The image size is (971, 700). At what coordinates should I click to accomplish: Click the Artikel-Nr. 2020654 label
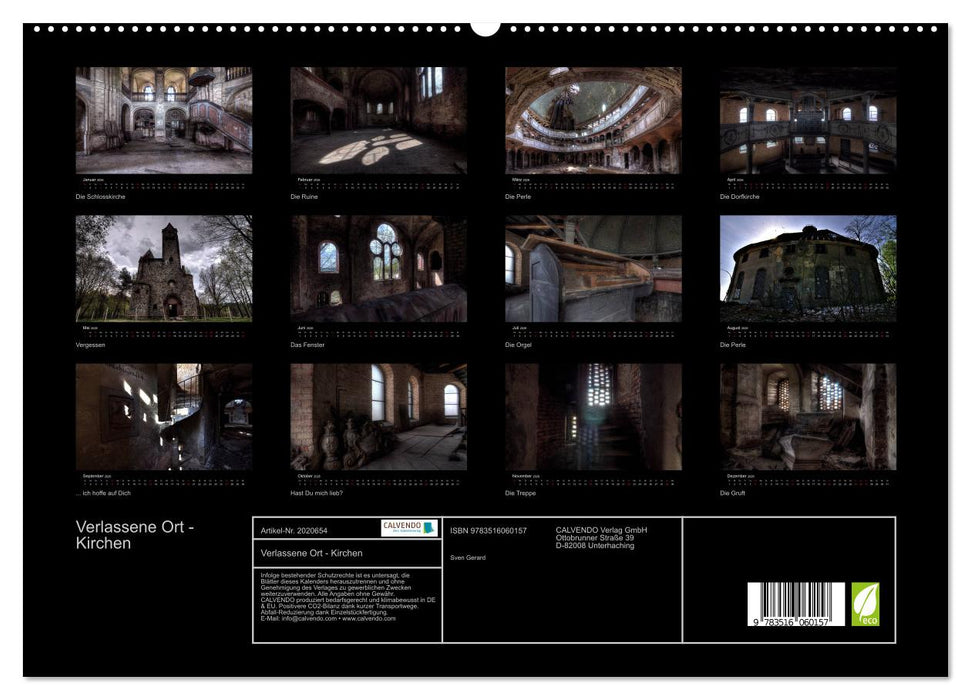point(296,529)
